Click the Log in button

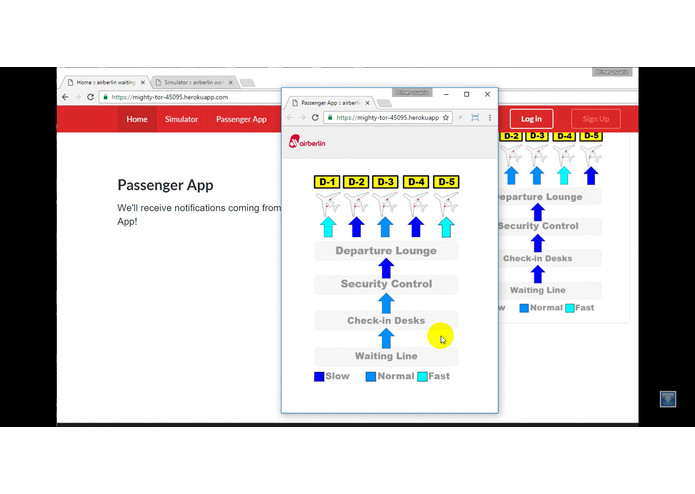(531, 119)
